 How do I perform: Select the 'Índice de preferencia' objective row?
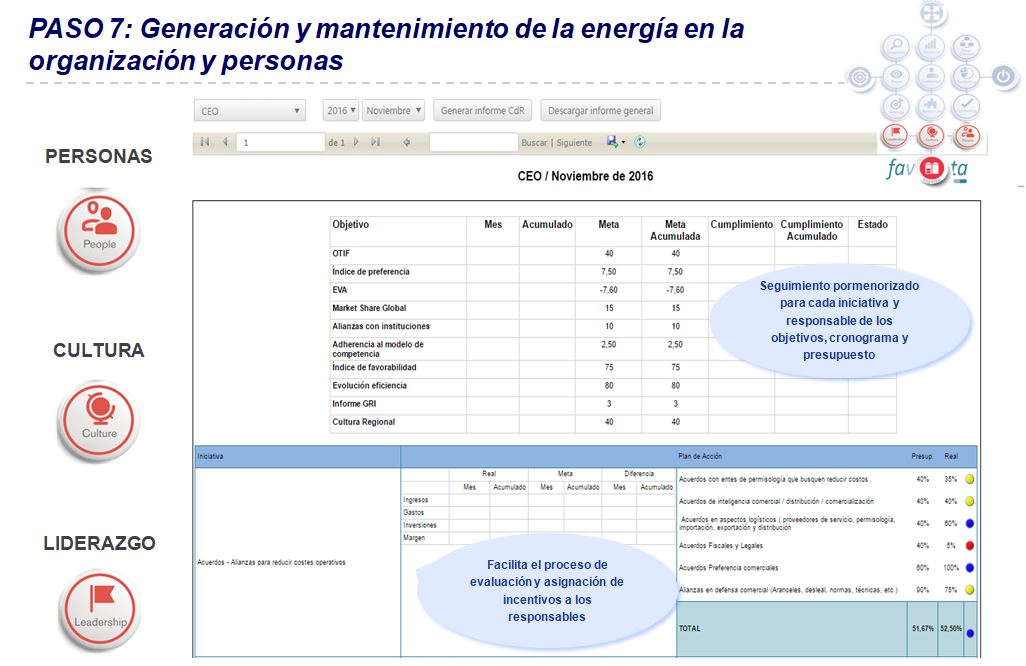(x=613, y=272)
